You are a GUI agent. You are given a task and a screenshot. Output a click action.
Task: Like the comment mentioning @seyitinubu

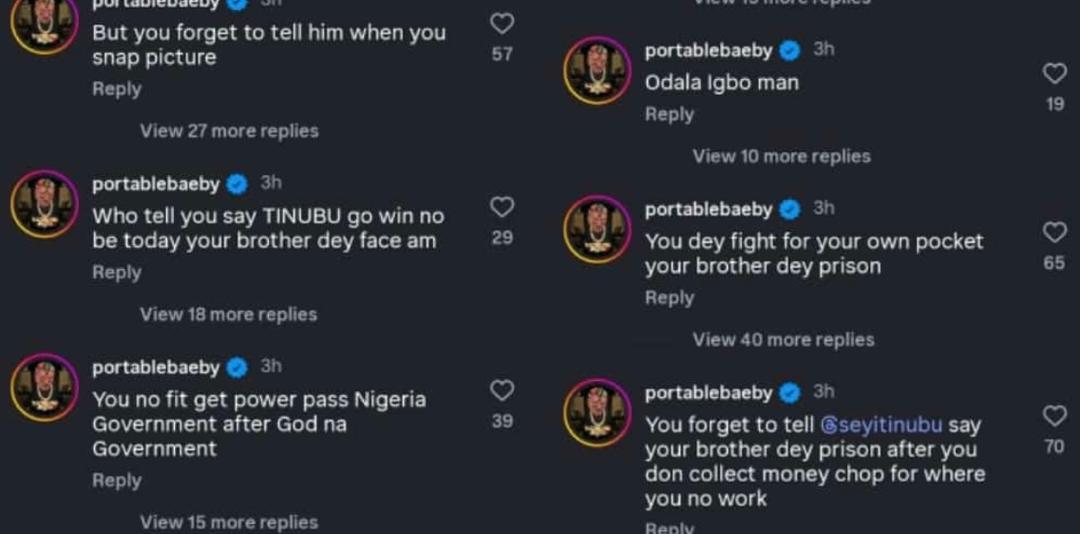click(1055, 416)
